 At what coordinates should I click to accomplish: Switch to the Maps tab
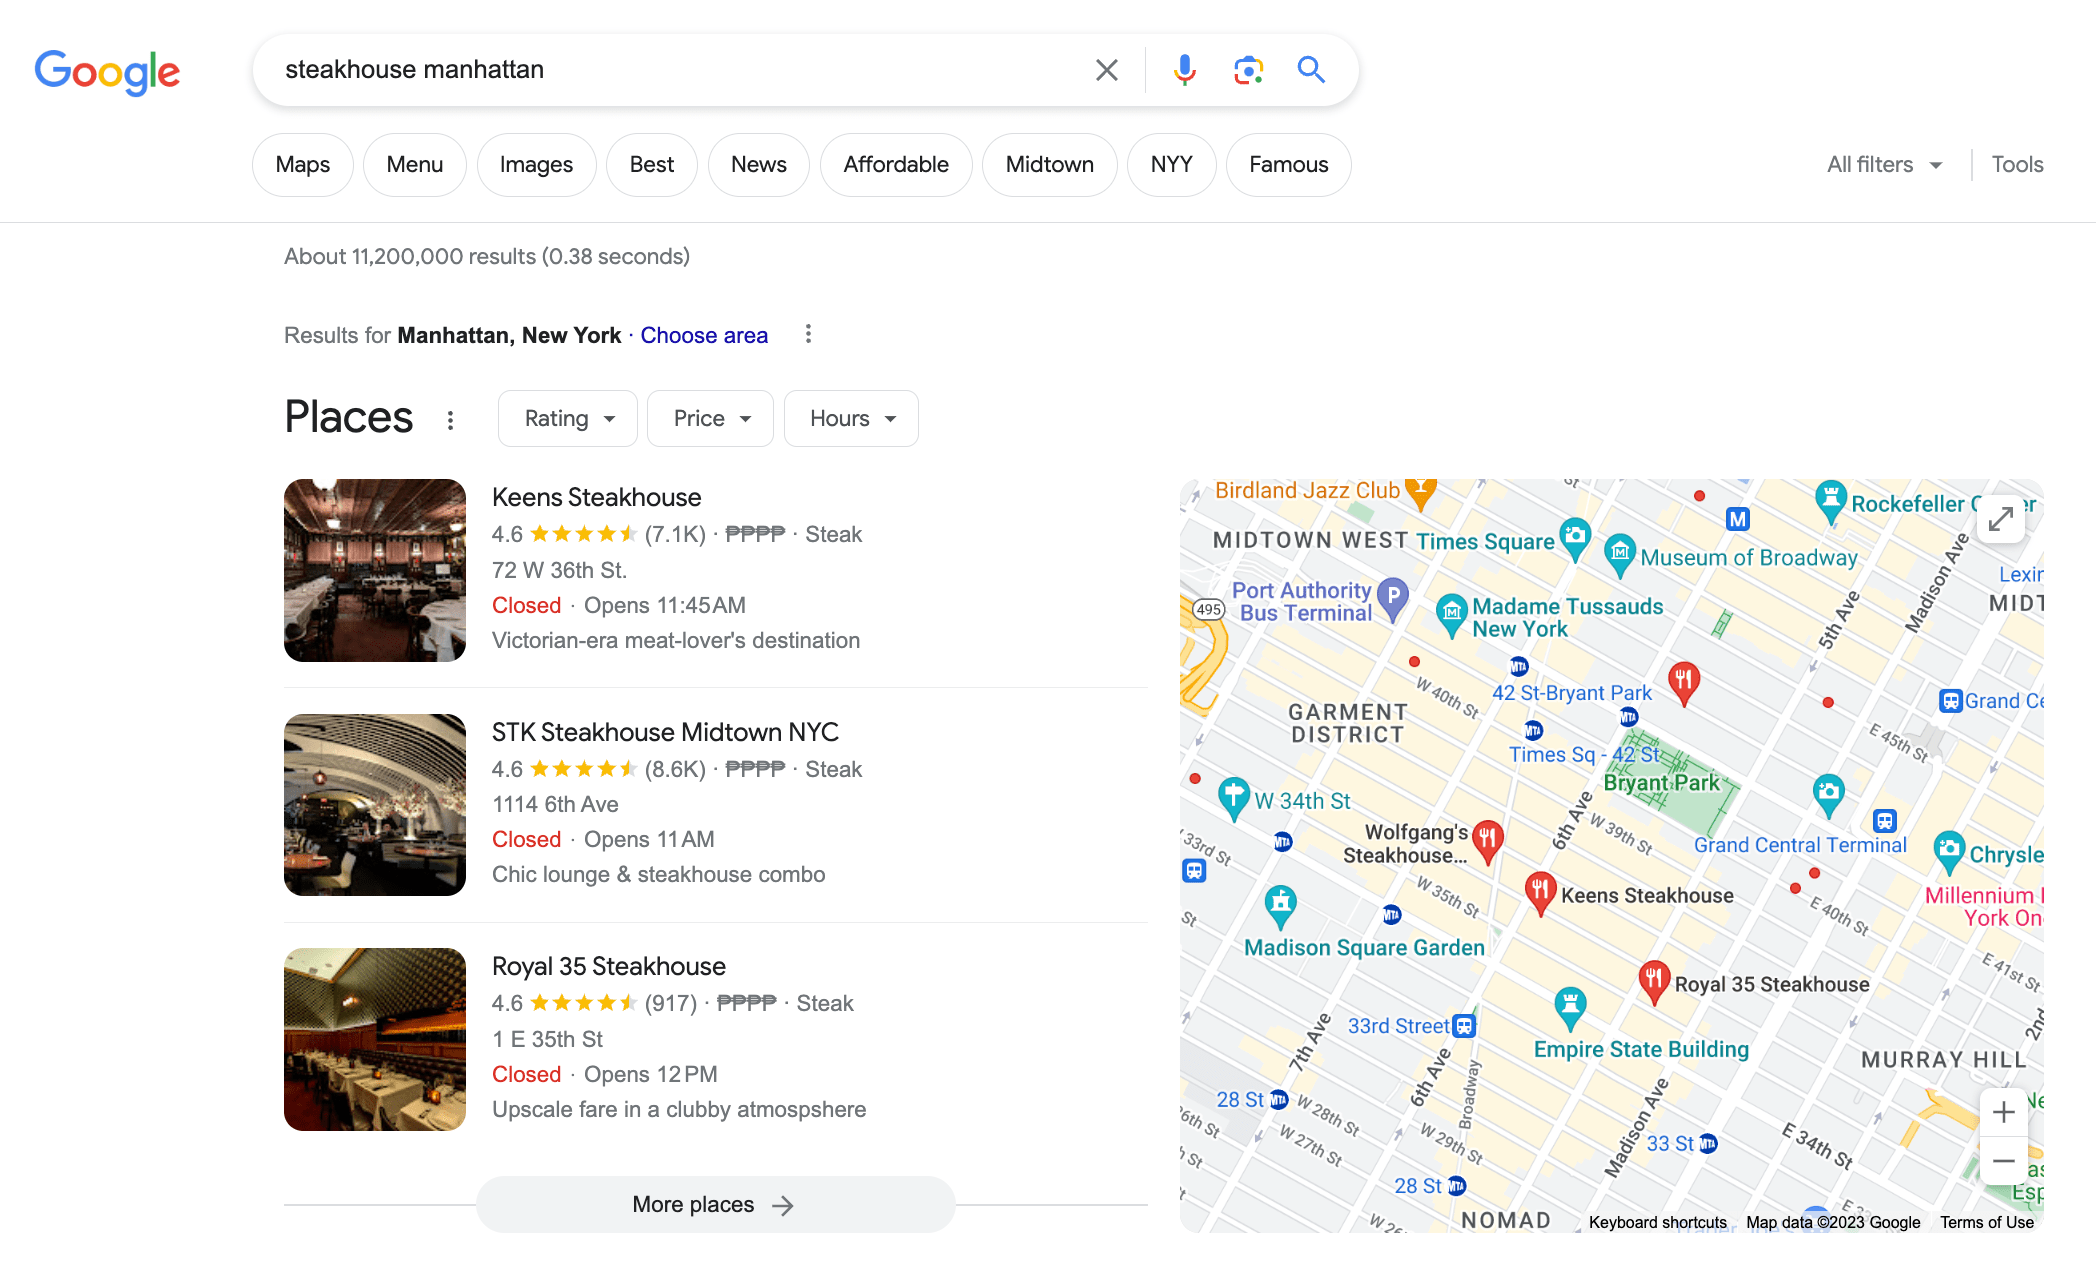coord(303,165)
